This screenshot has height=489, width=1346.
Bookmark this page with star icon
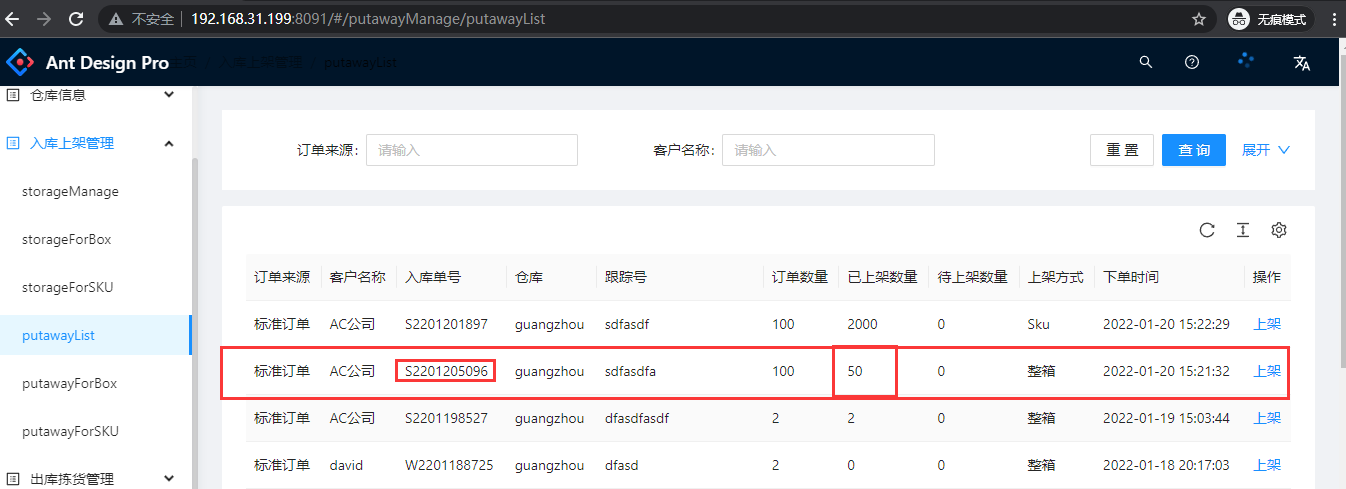coord(1199,19)
